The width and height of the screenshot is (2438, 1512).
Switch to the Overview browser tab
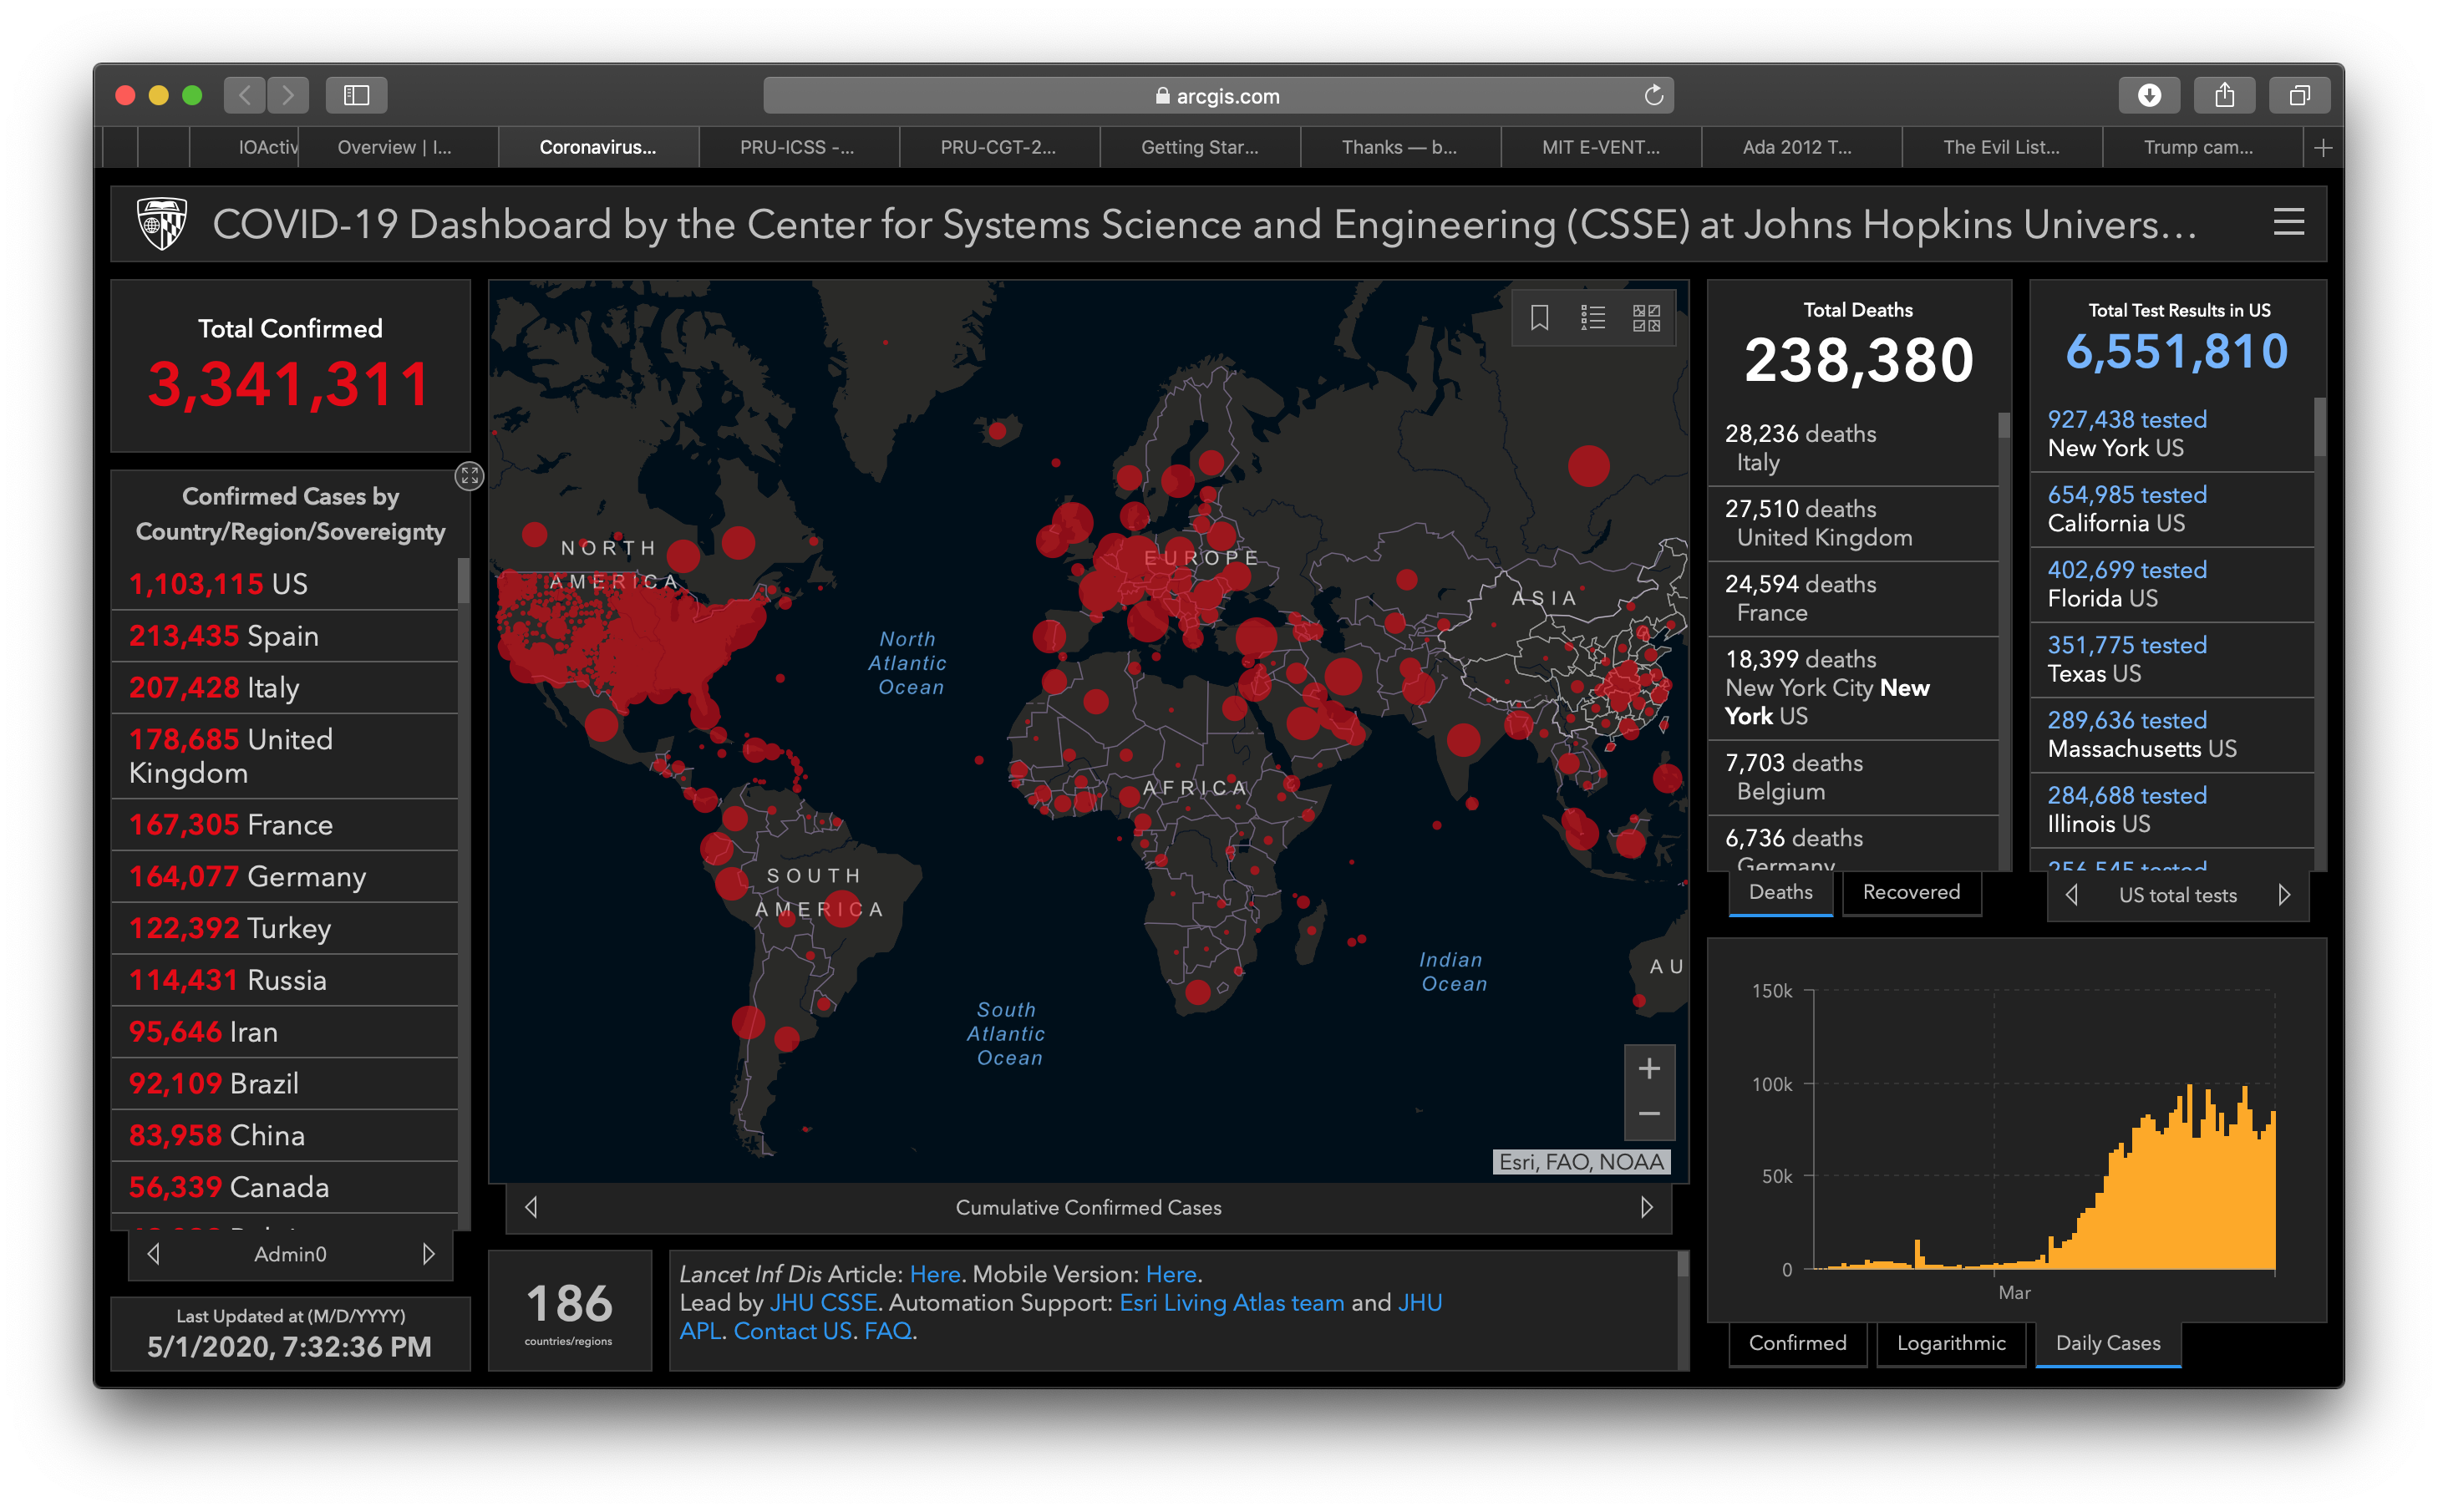pos(396,148)
